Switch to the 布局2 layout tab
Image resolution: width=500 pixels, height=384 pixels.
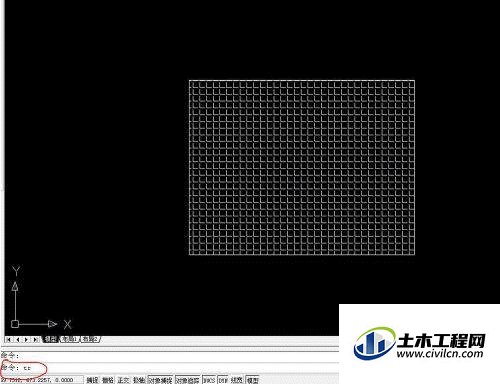pos(90,339)
